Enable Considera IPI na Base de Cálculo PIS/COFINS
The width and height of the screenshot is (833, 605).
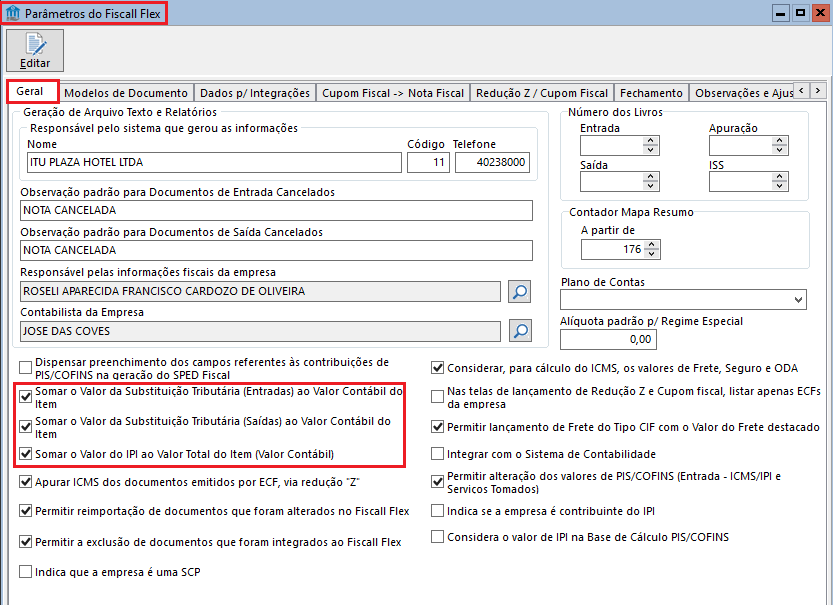pos(437,536)
